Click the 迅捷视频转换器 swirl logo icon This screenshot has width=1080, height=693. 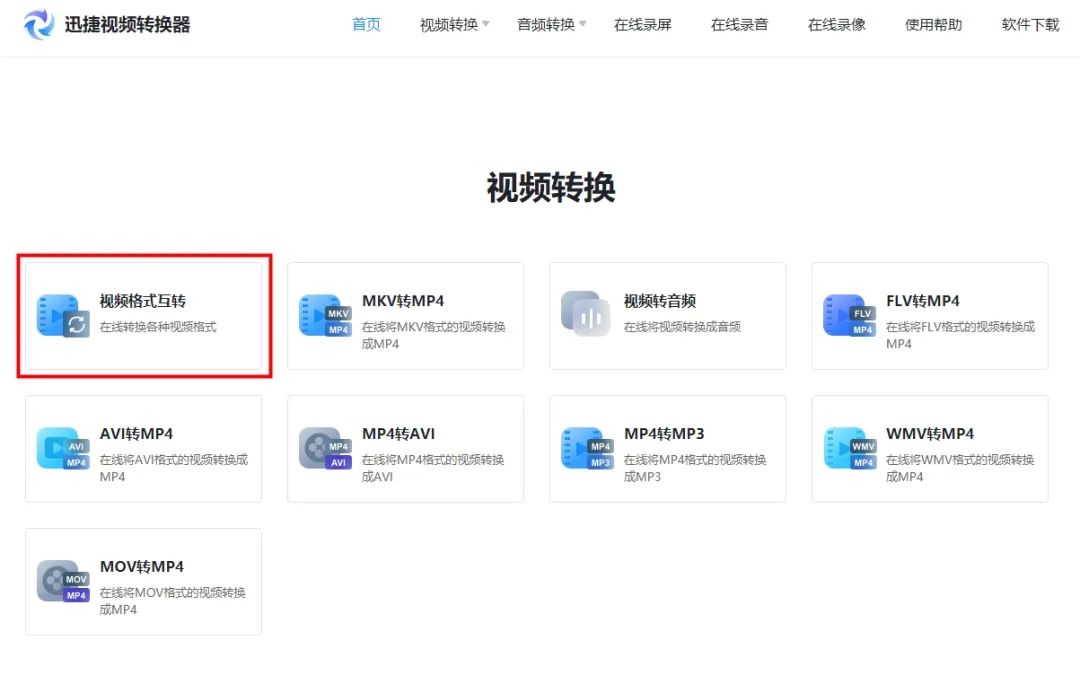(x=39, y=25)
